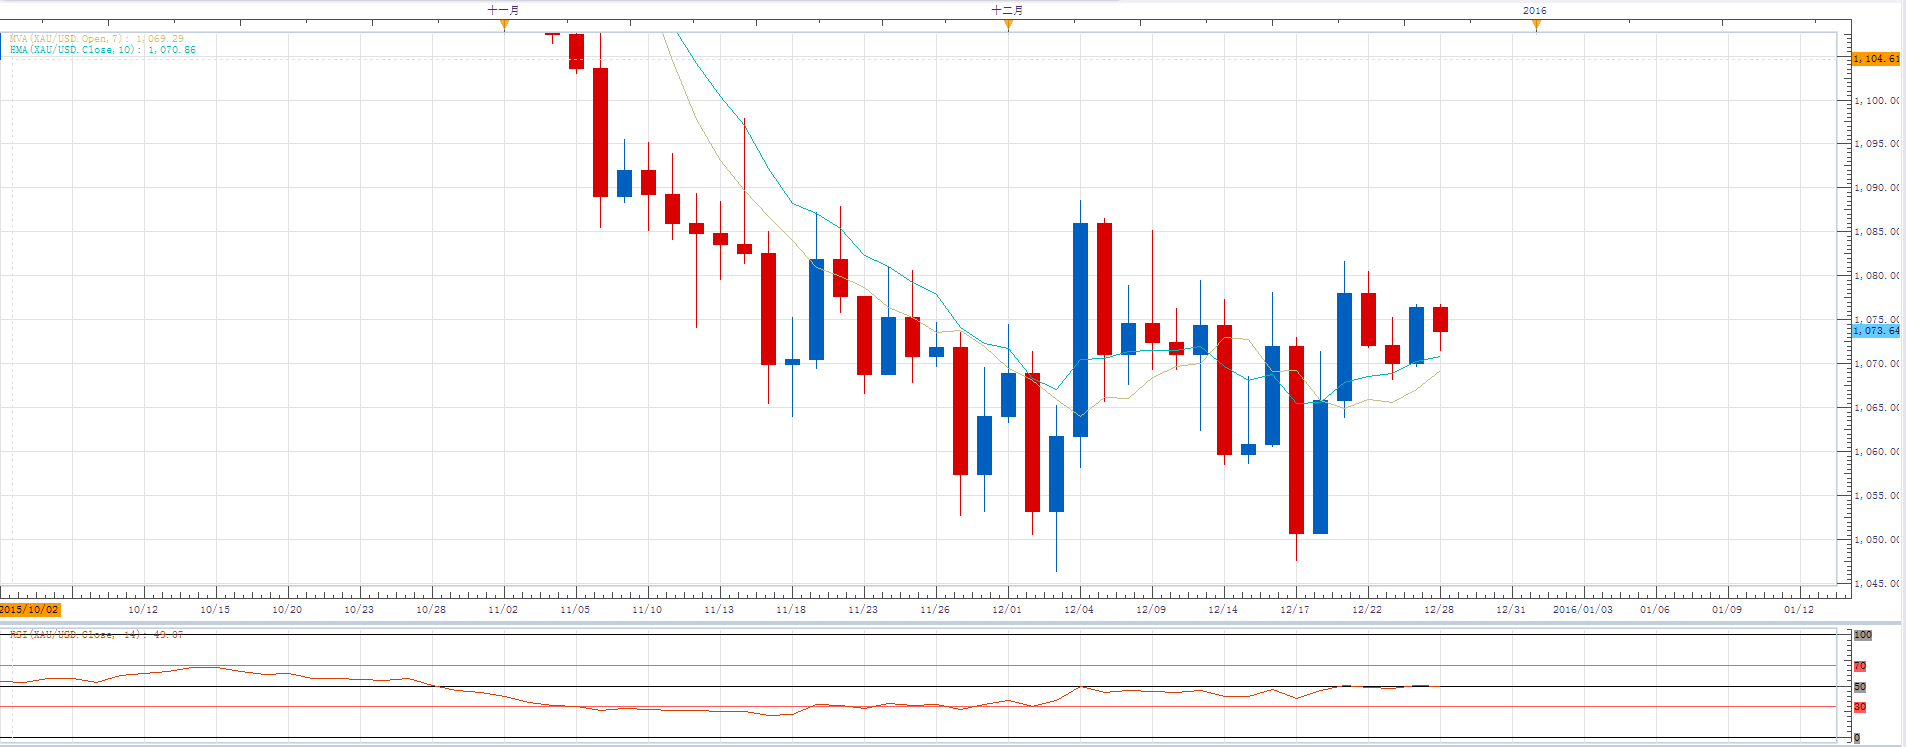Click the gray RSI 50 level marker
Viewport: 1906px width, 747px height.
coord(1860,687)
